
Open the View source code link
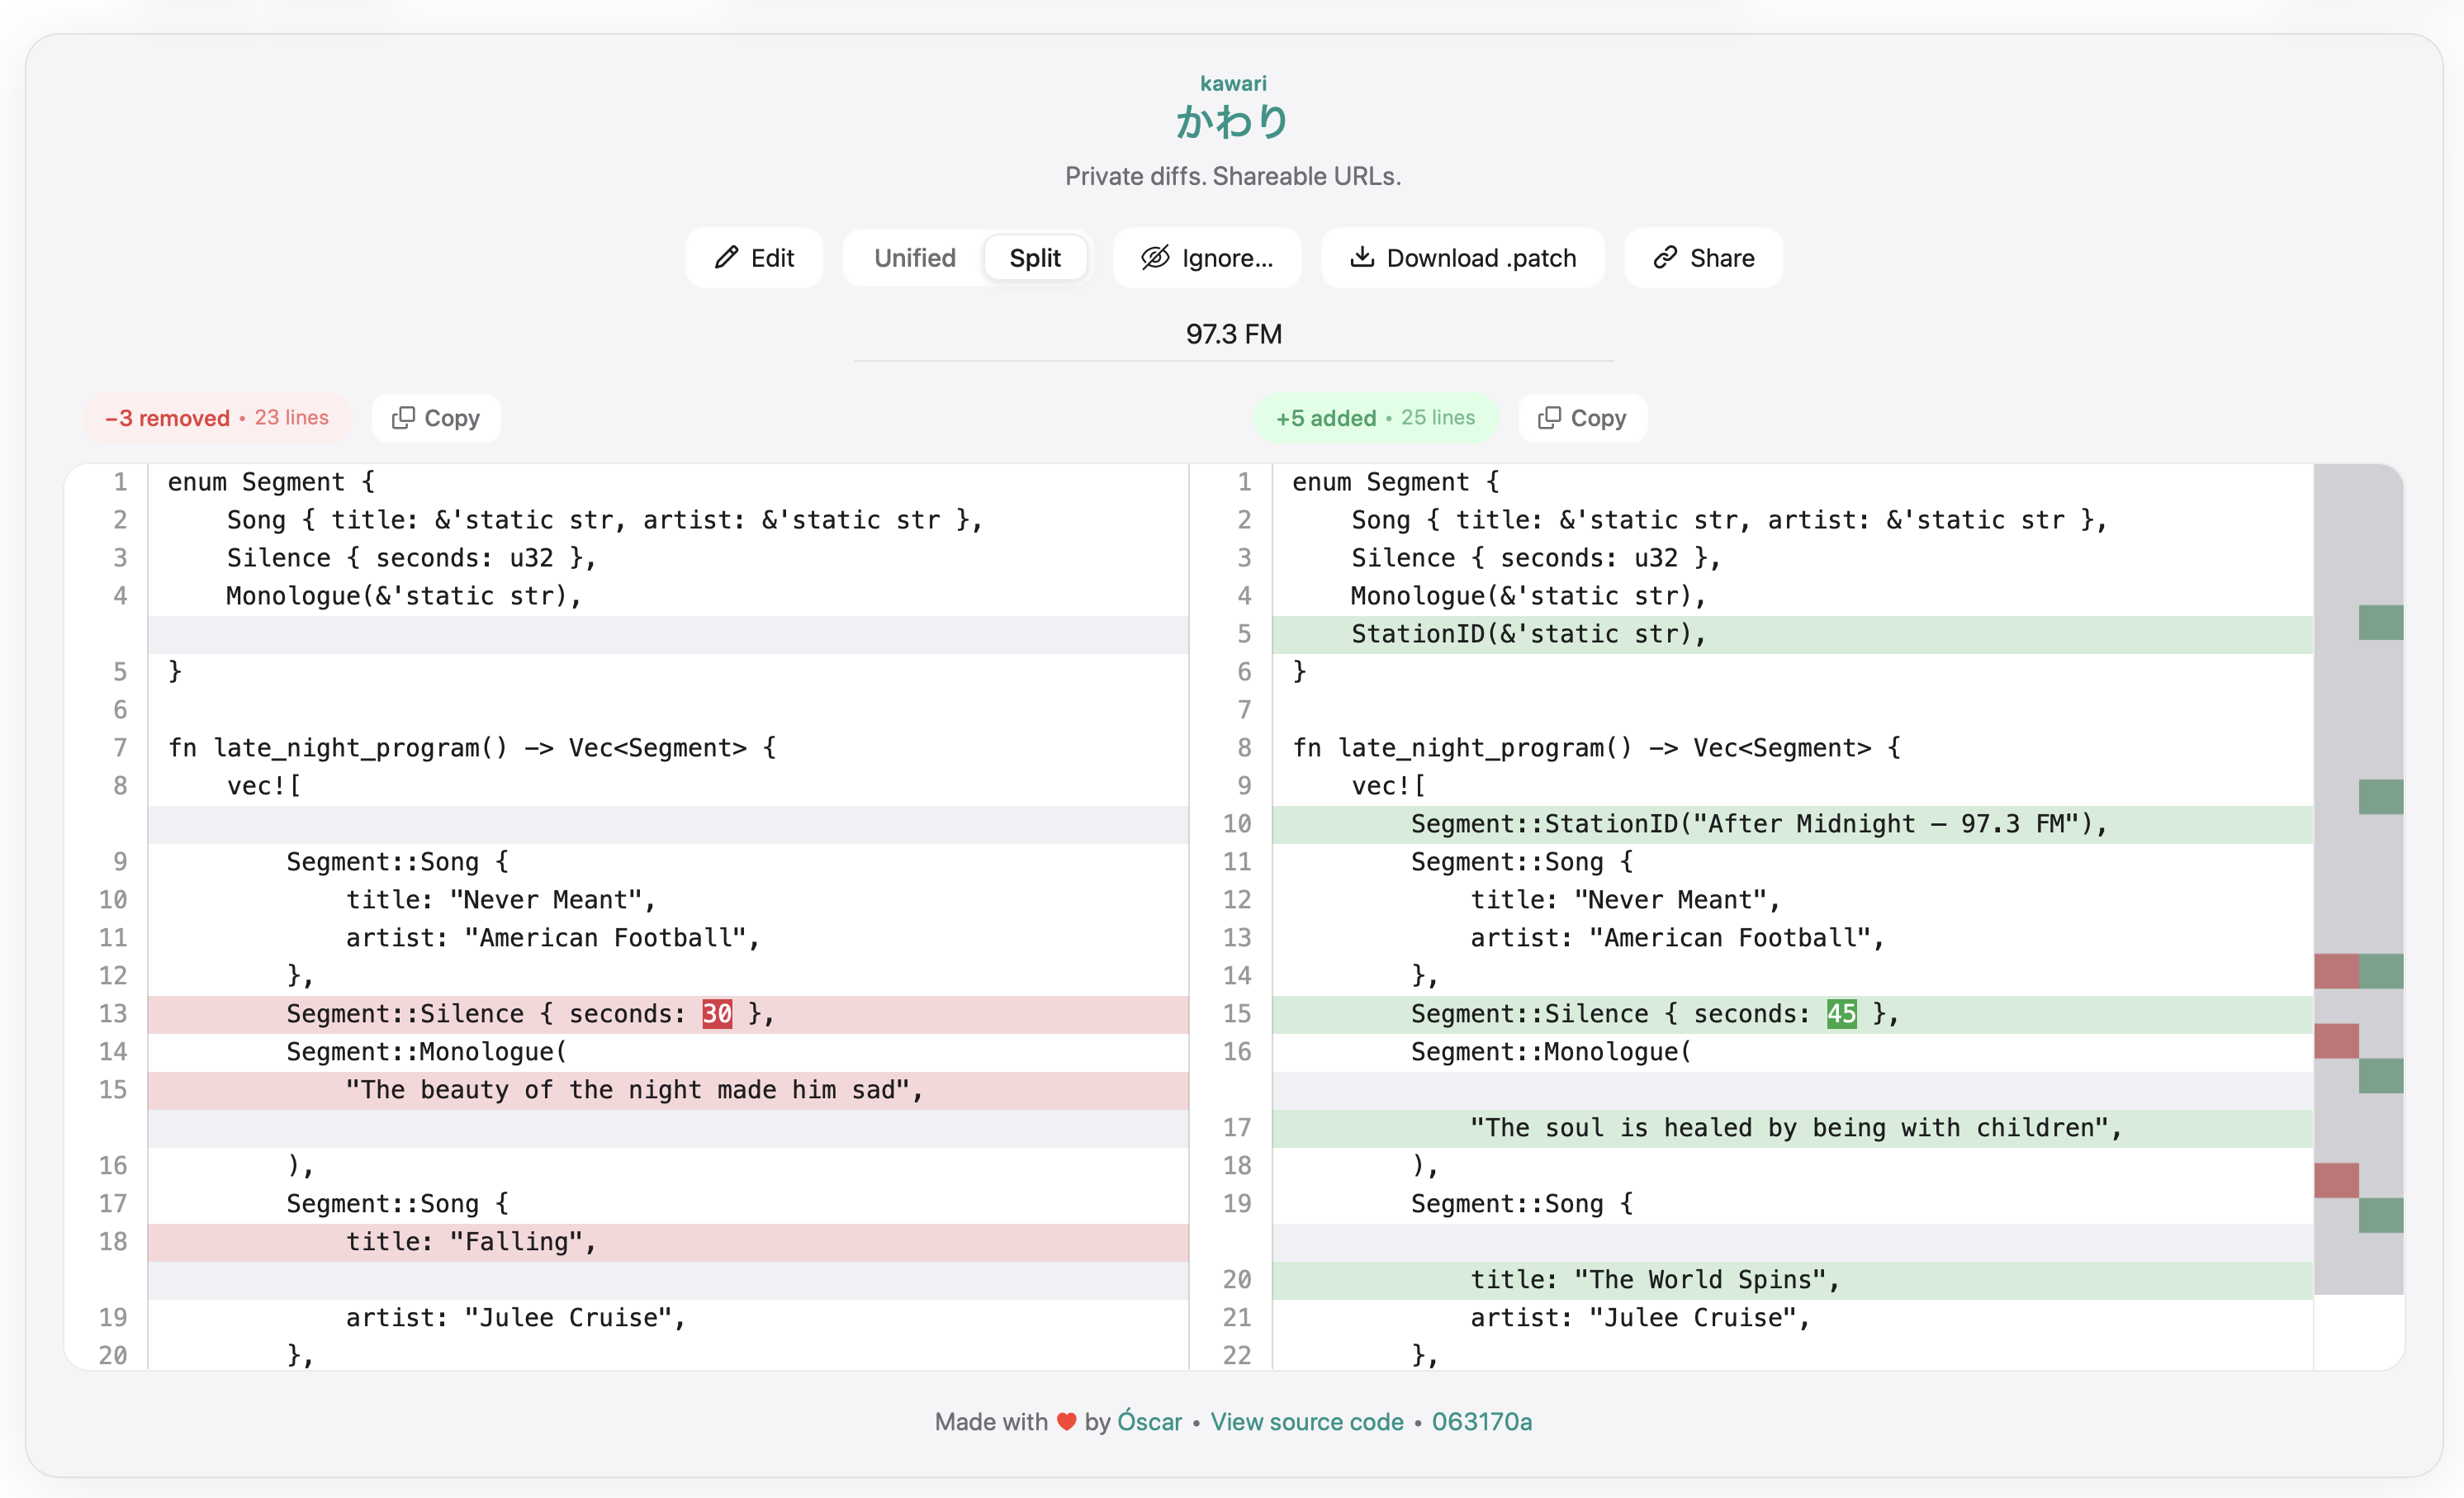(1306, 1421)
